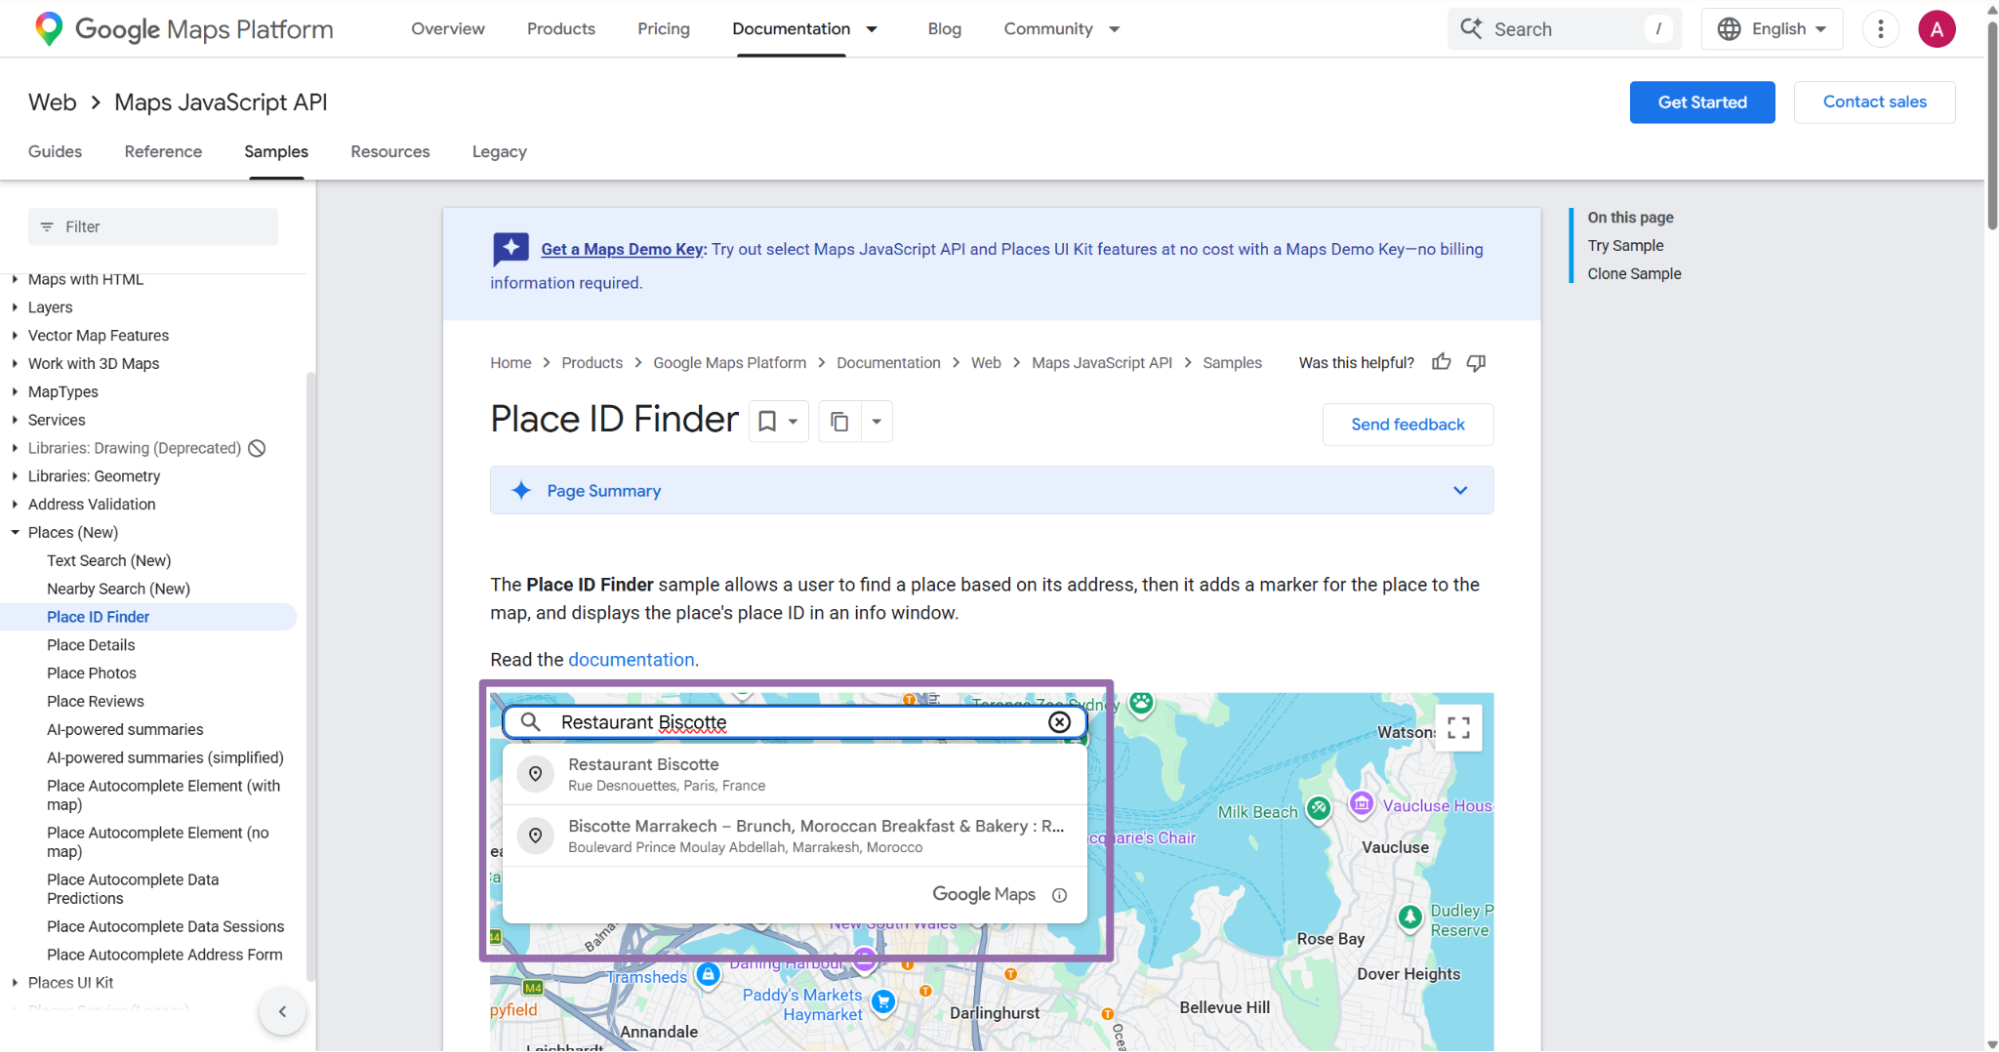Open the account avatar A
Image resolution: width=1999 pixels, height=1052 pixels.
(x=1936, y=29)
